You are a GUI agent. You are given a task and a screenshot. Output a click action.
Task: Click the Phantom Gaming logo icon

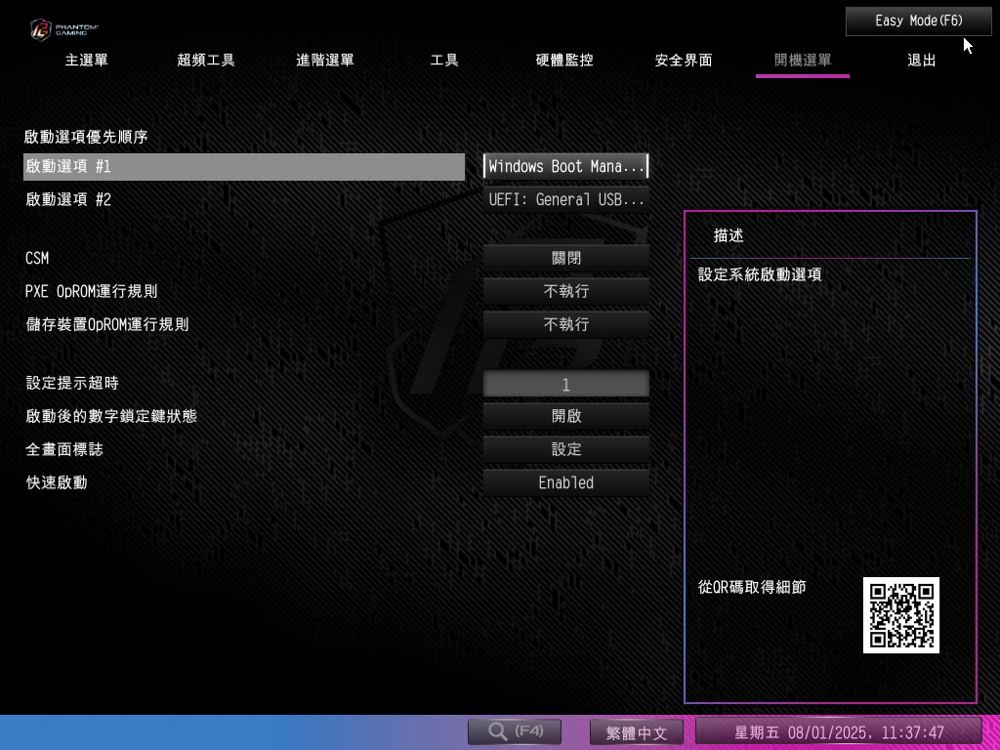point(40,29)
